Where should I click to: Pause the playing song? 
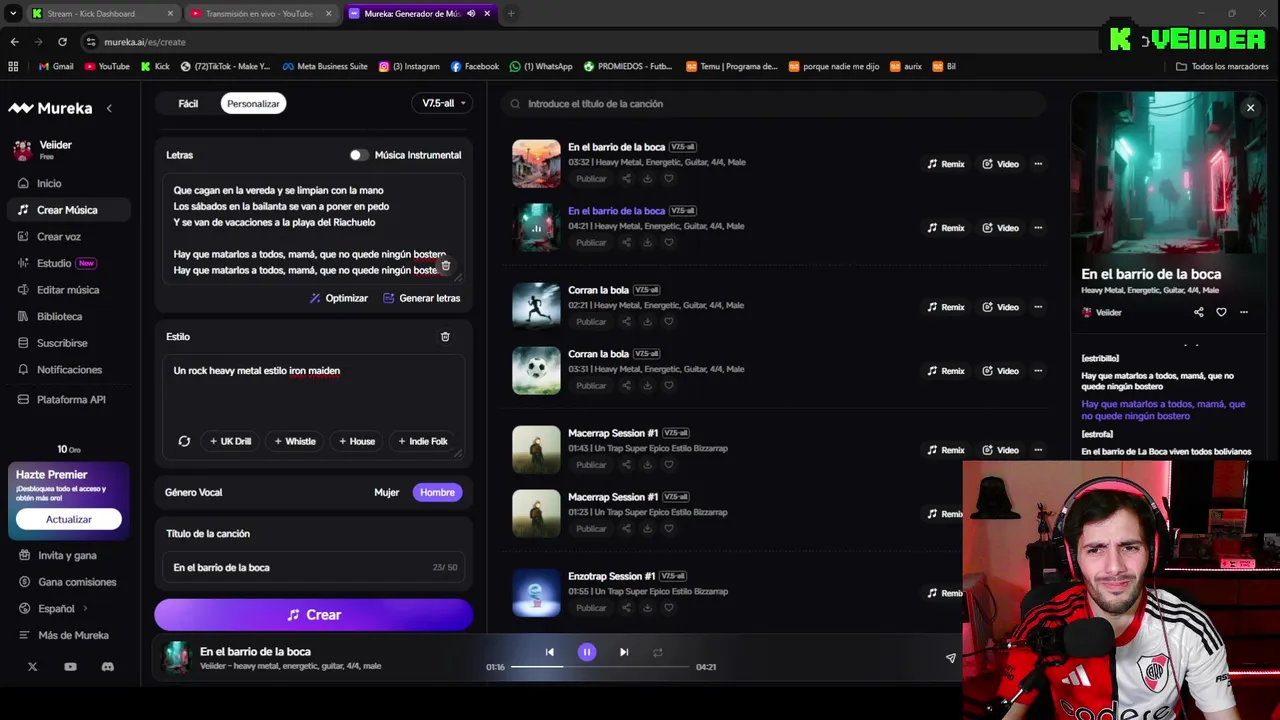(587, 652)
